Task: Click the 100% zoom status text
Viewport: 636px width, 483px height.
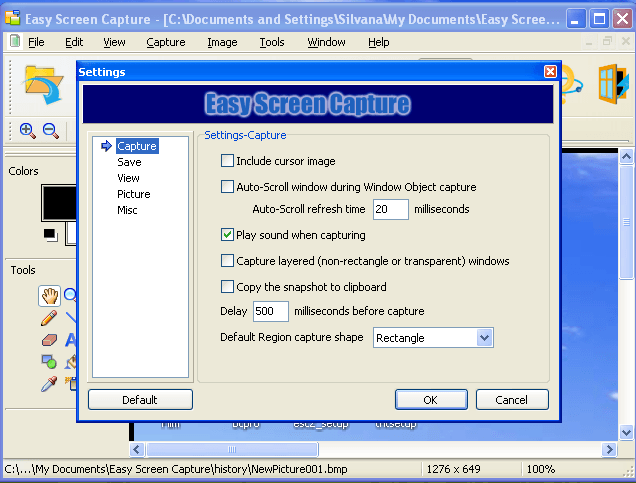Action: (541, 469)
